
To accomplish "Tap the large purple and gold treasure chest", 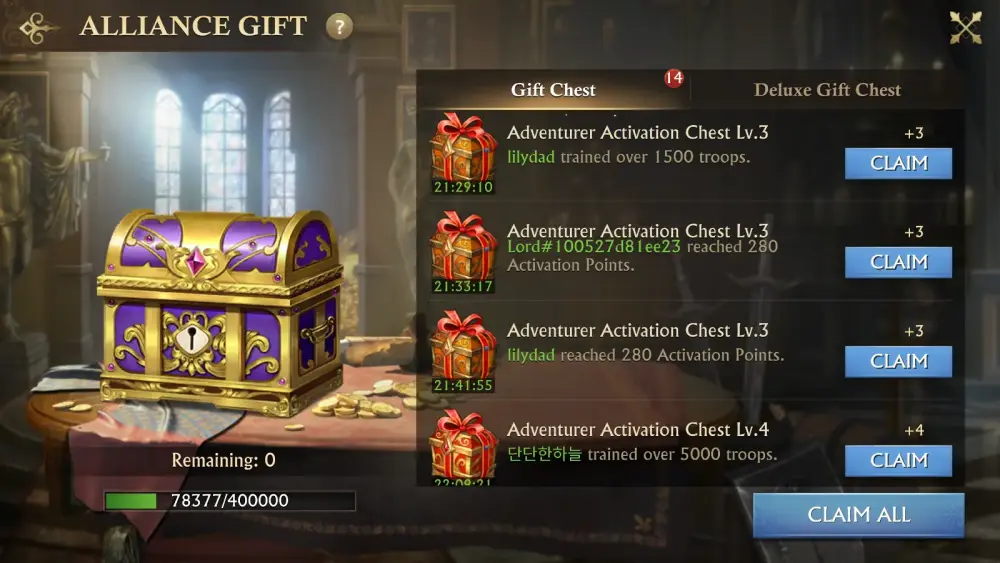I will click(220, 312).
